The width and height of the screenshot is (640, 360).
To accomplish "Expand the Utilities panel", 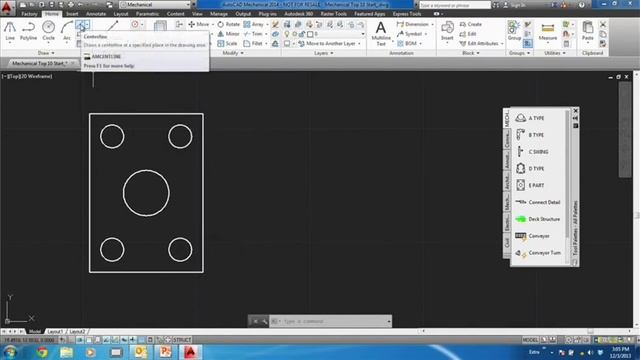I will (x=555, y=53).
